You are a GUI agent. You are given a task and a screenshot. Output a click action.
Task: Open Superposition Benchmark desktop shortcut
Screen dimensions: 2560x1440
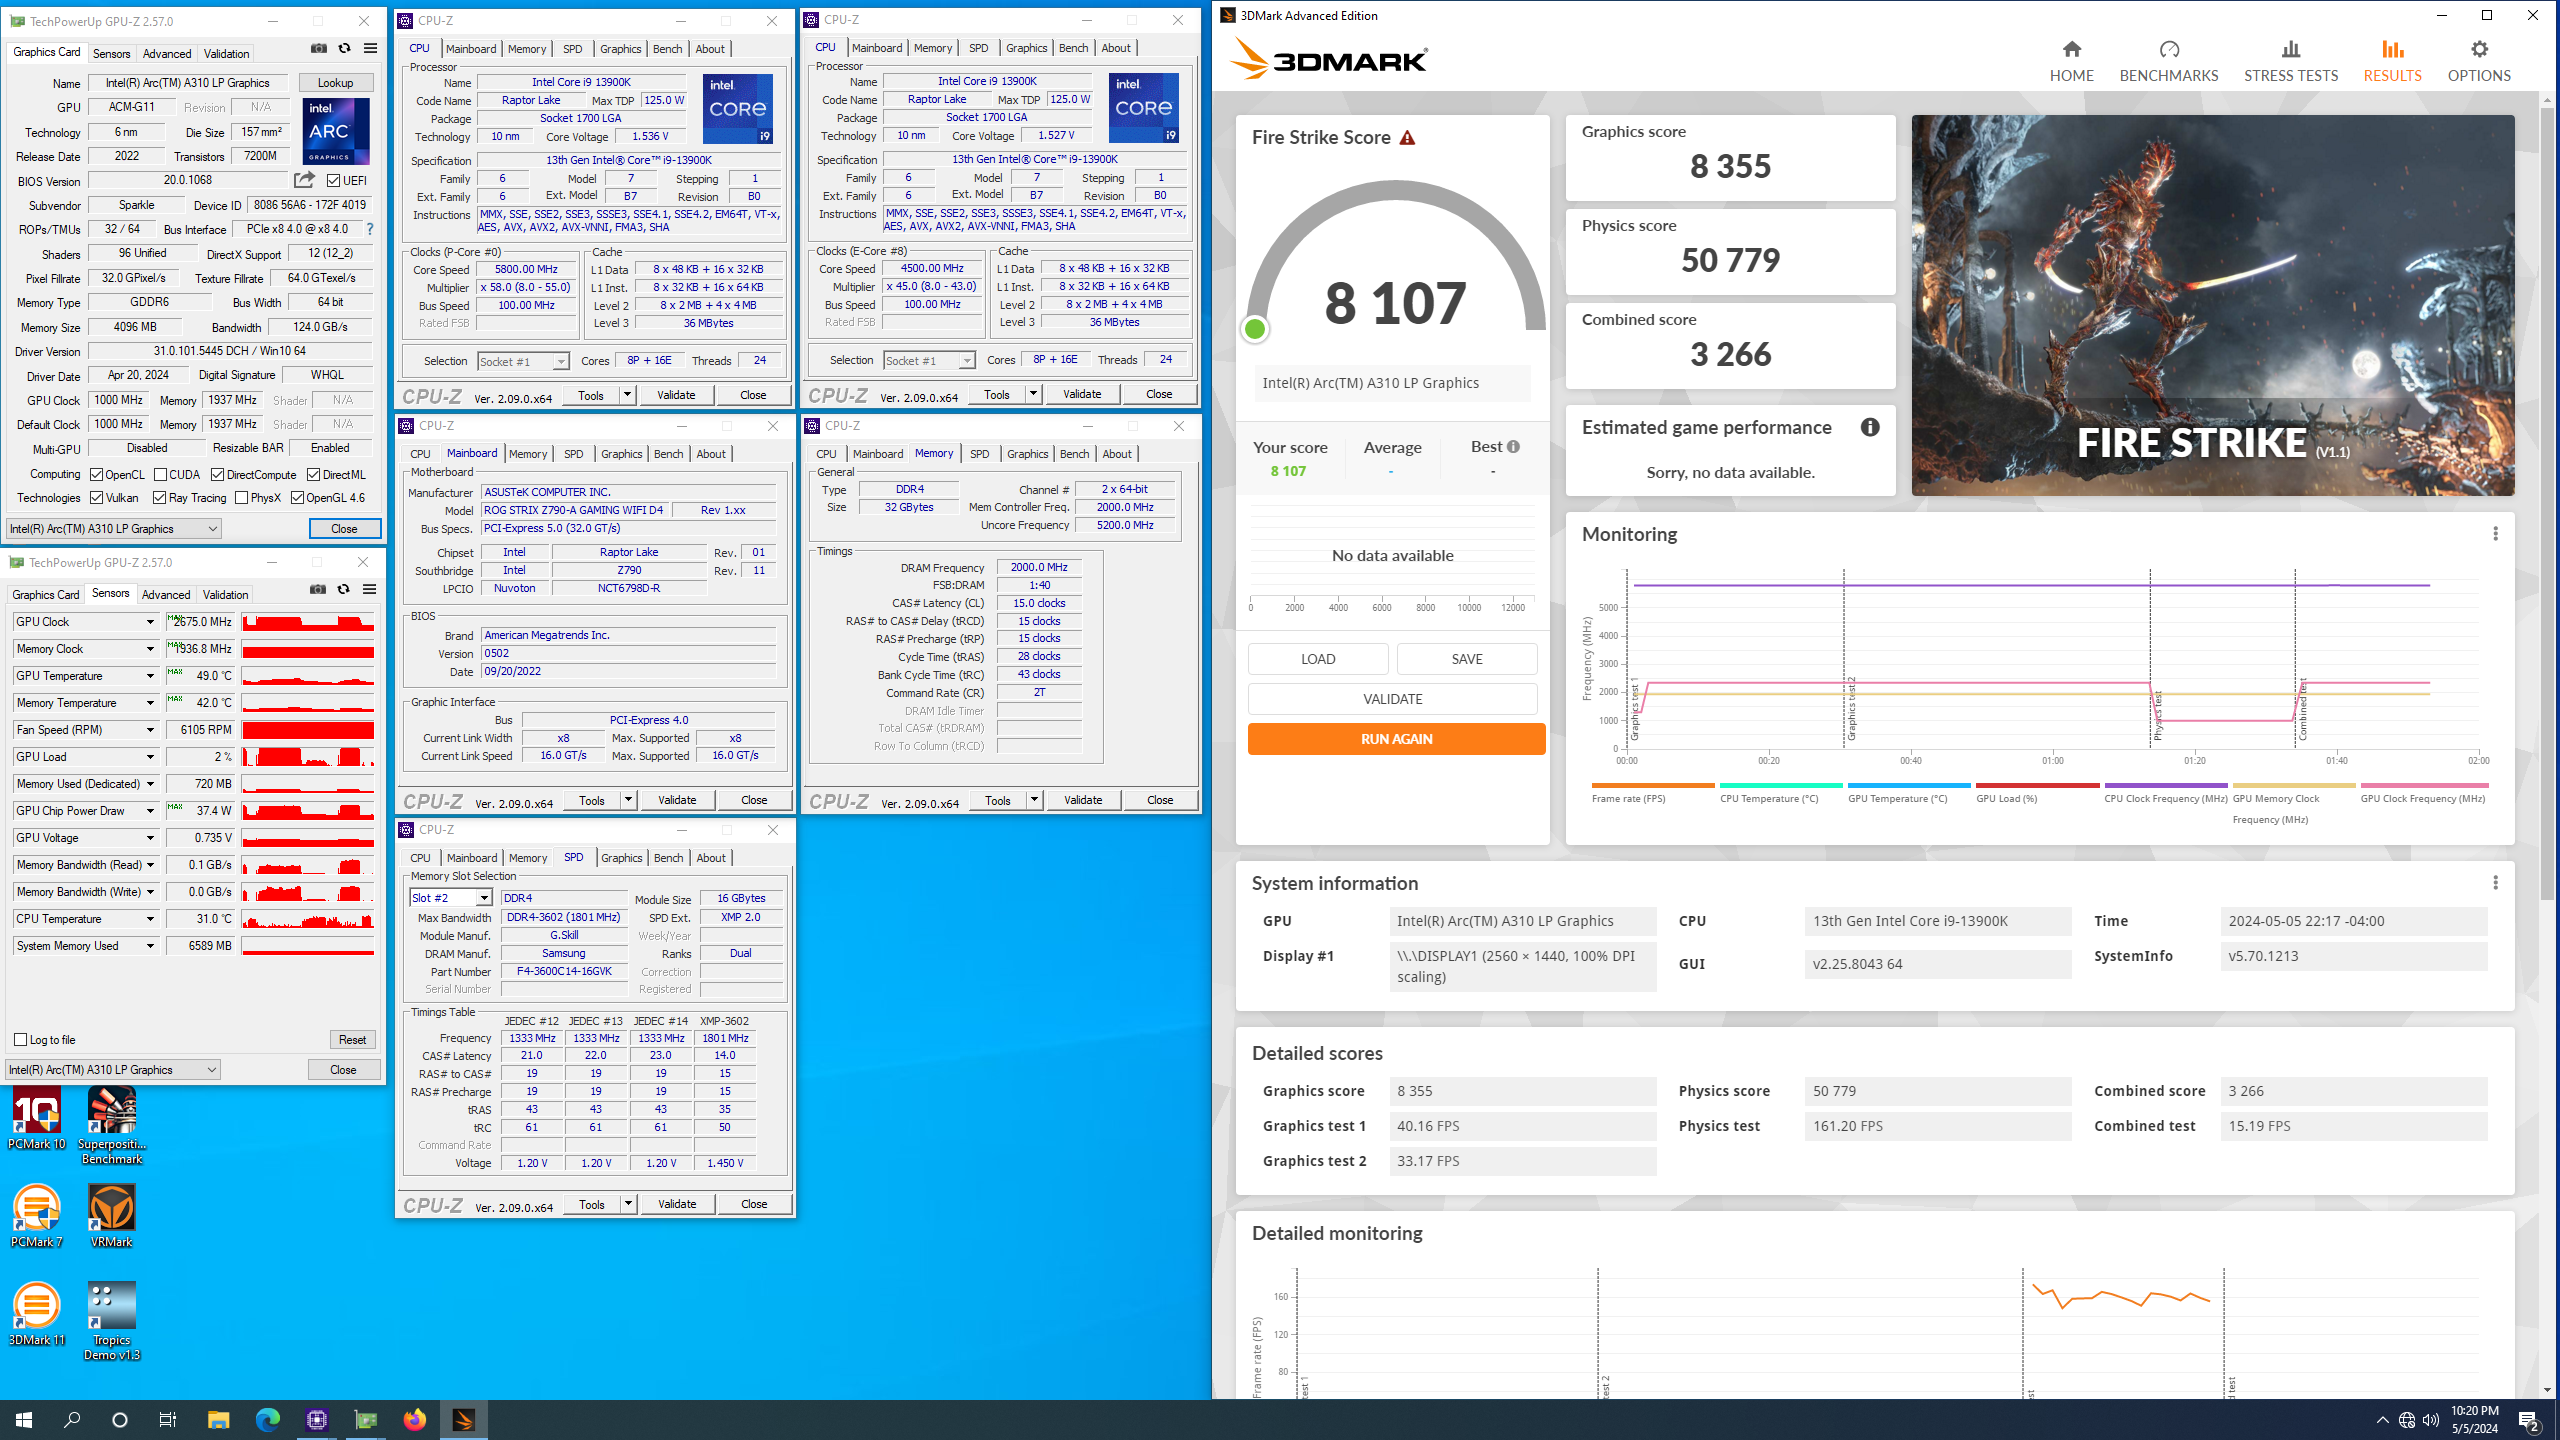pyautogui.click(x=112, y=1127)
